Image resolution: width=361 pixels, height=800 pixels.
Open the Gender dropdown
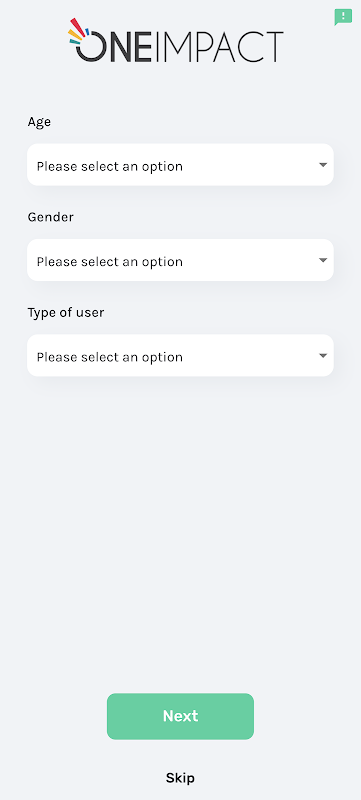(180, 260)
